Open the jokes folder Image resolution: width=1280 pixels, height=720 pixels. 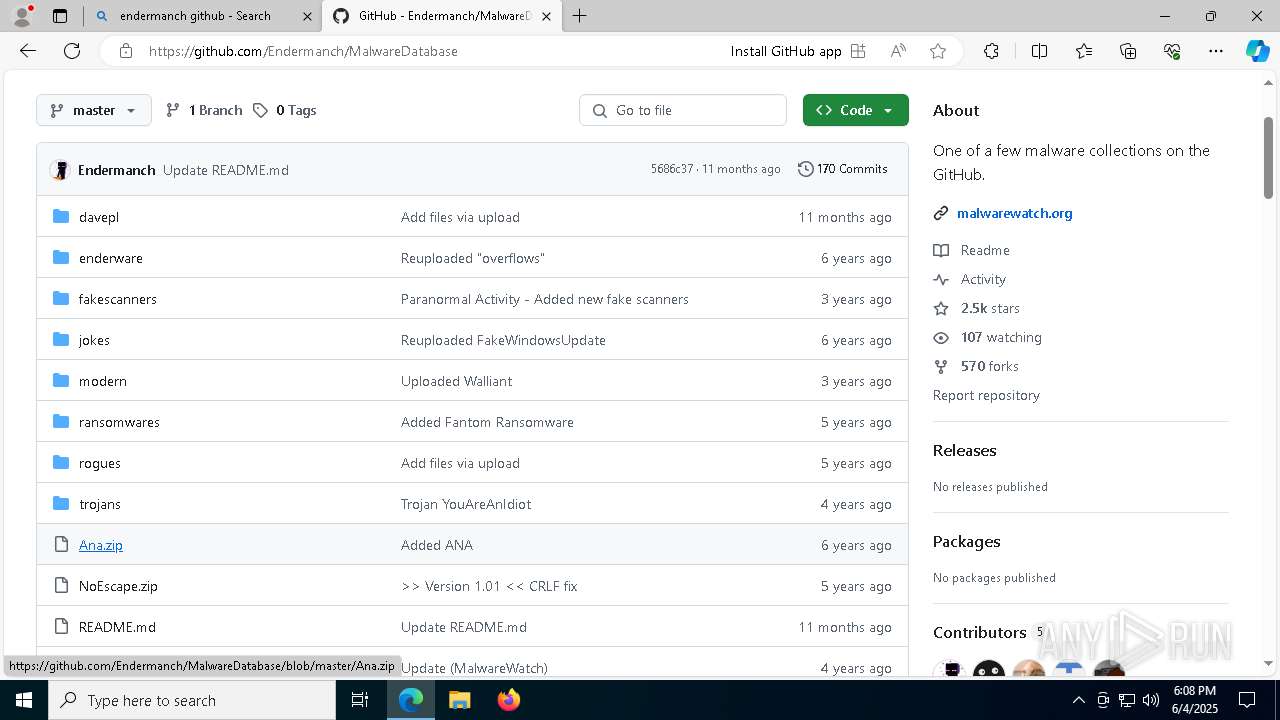pos(94,340)
